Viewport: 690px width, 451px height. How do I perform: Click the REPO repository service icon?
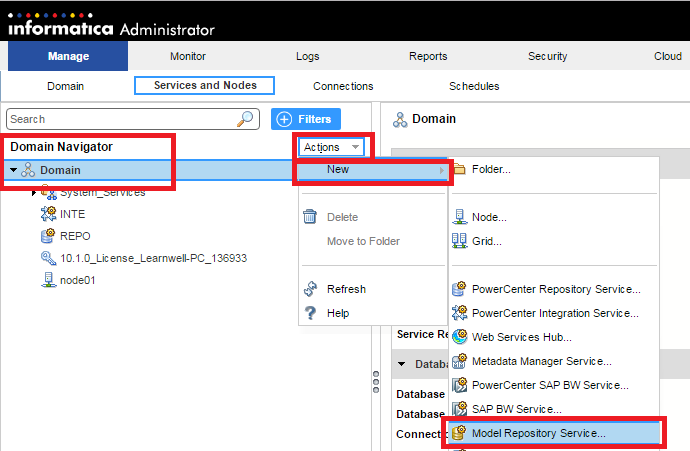(47, 236)
